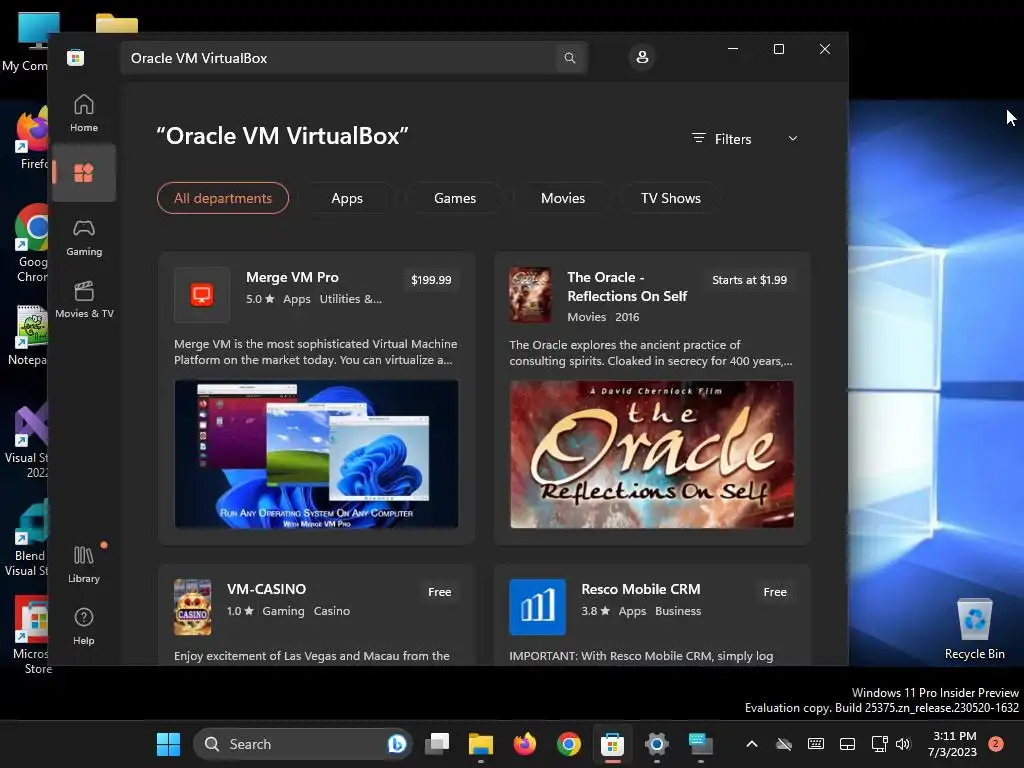Click the volume speaker tray icon
1024x768 pixels.
[903, 744]
